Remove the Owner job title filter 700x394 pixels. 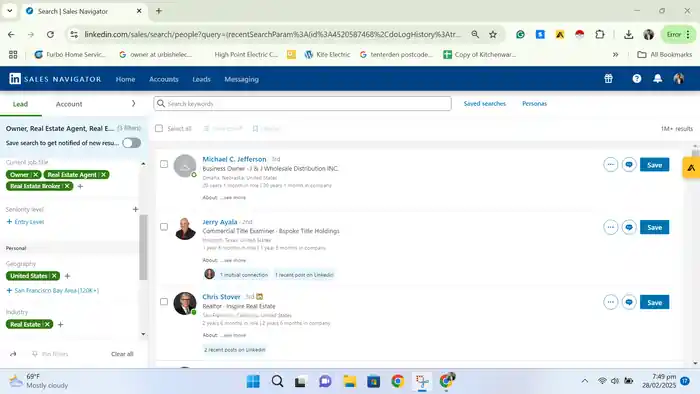tap(36, 174)
